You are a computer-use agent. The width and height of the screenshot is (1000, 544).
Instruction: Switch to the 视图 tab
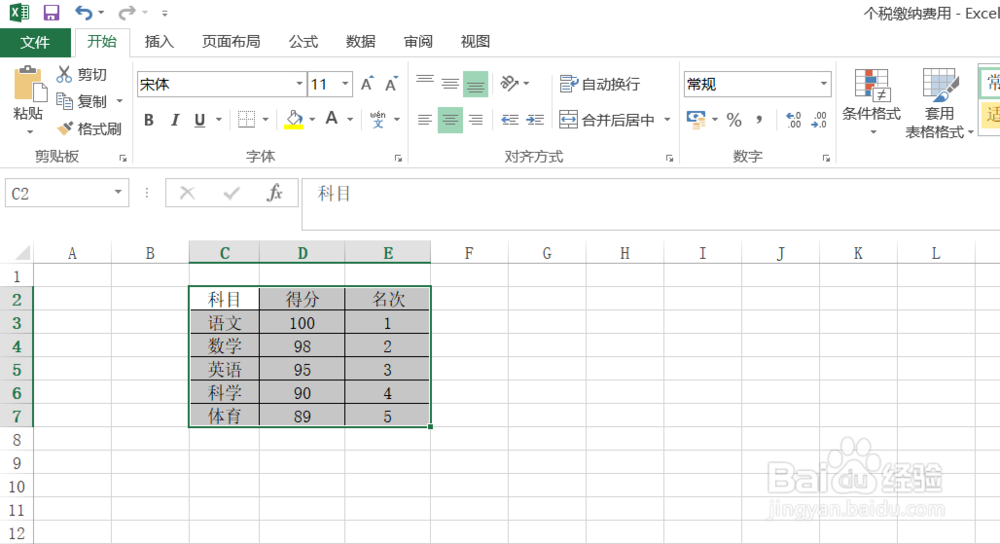(x=475, y=41)
